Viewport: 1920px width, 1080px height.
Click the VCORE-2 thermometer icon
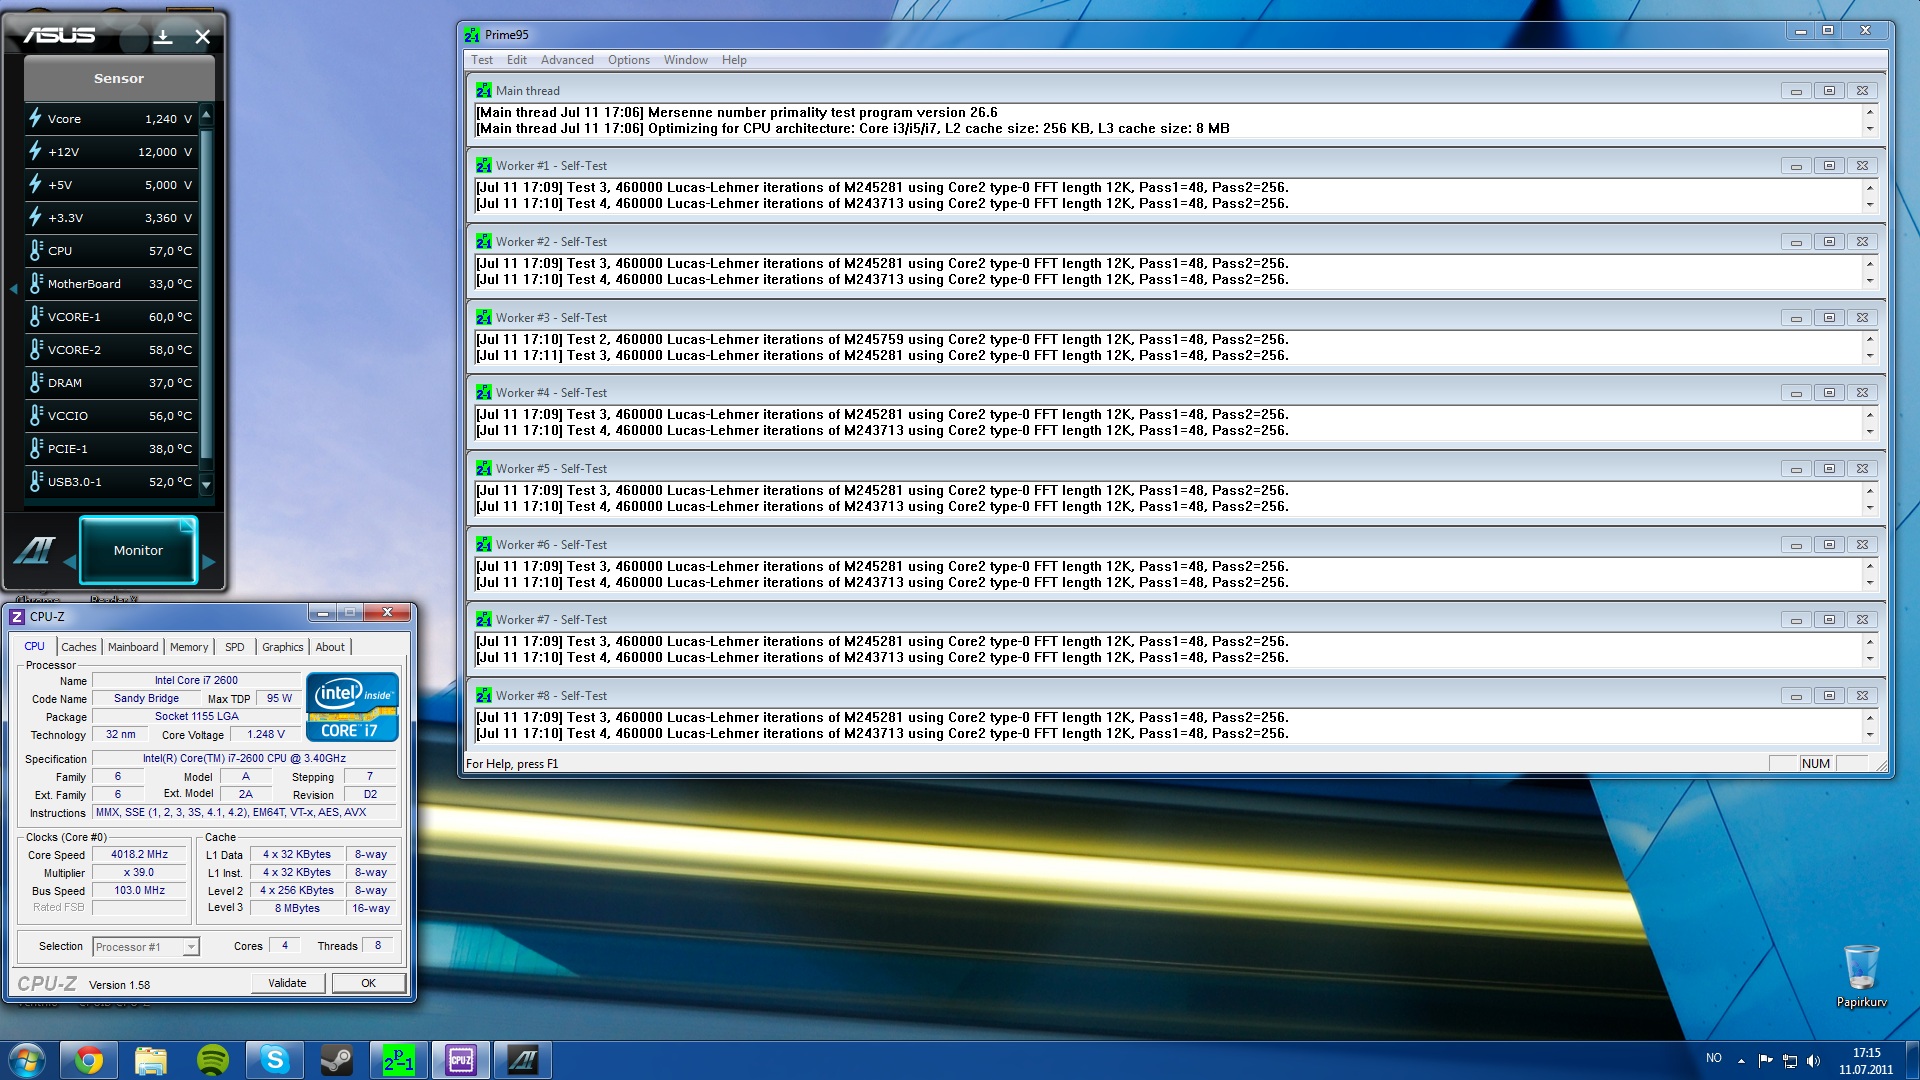[36, 349]
